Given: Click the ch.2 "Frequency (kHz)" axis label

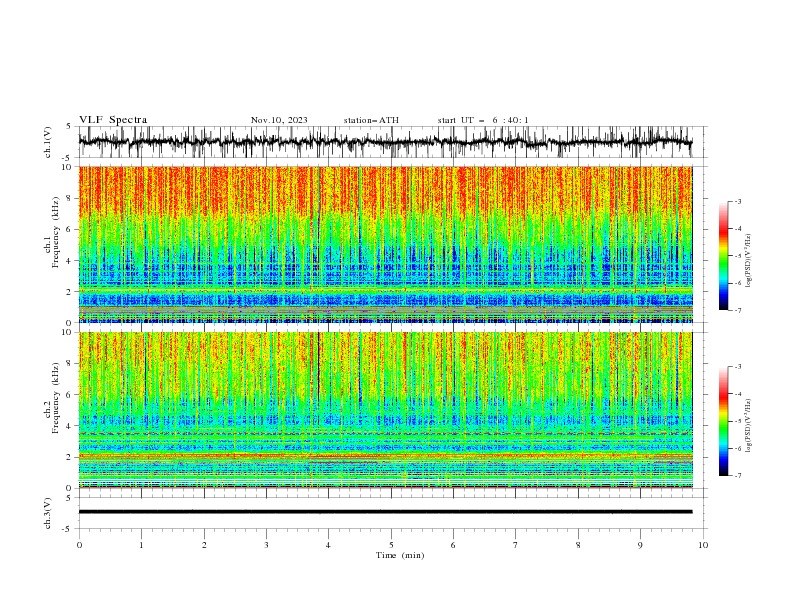Looking at the screenshot, I should click(x=56, y=398).
